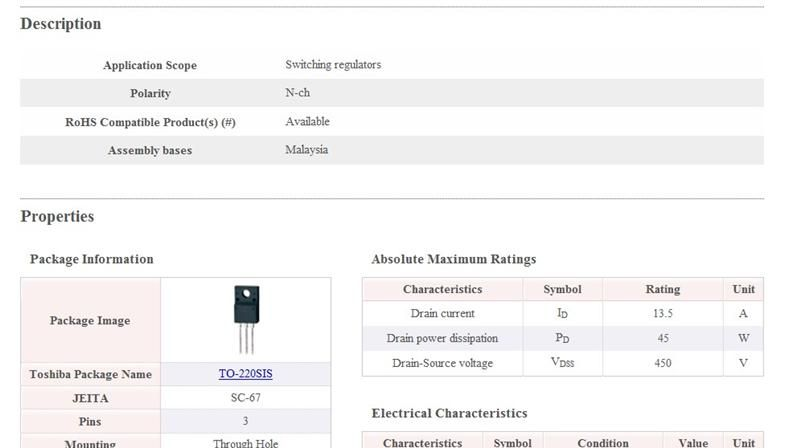The image size is (800, 448).
Task: Select the VDSS symbol cell
Action: tap(562, 363)
